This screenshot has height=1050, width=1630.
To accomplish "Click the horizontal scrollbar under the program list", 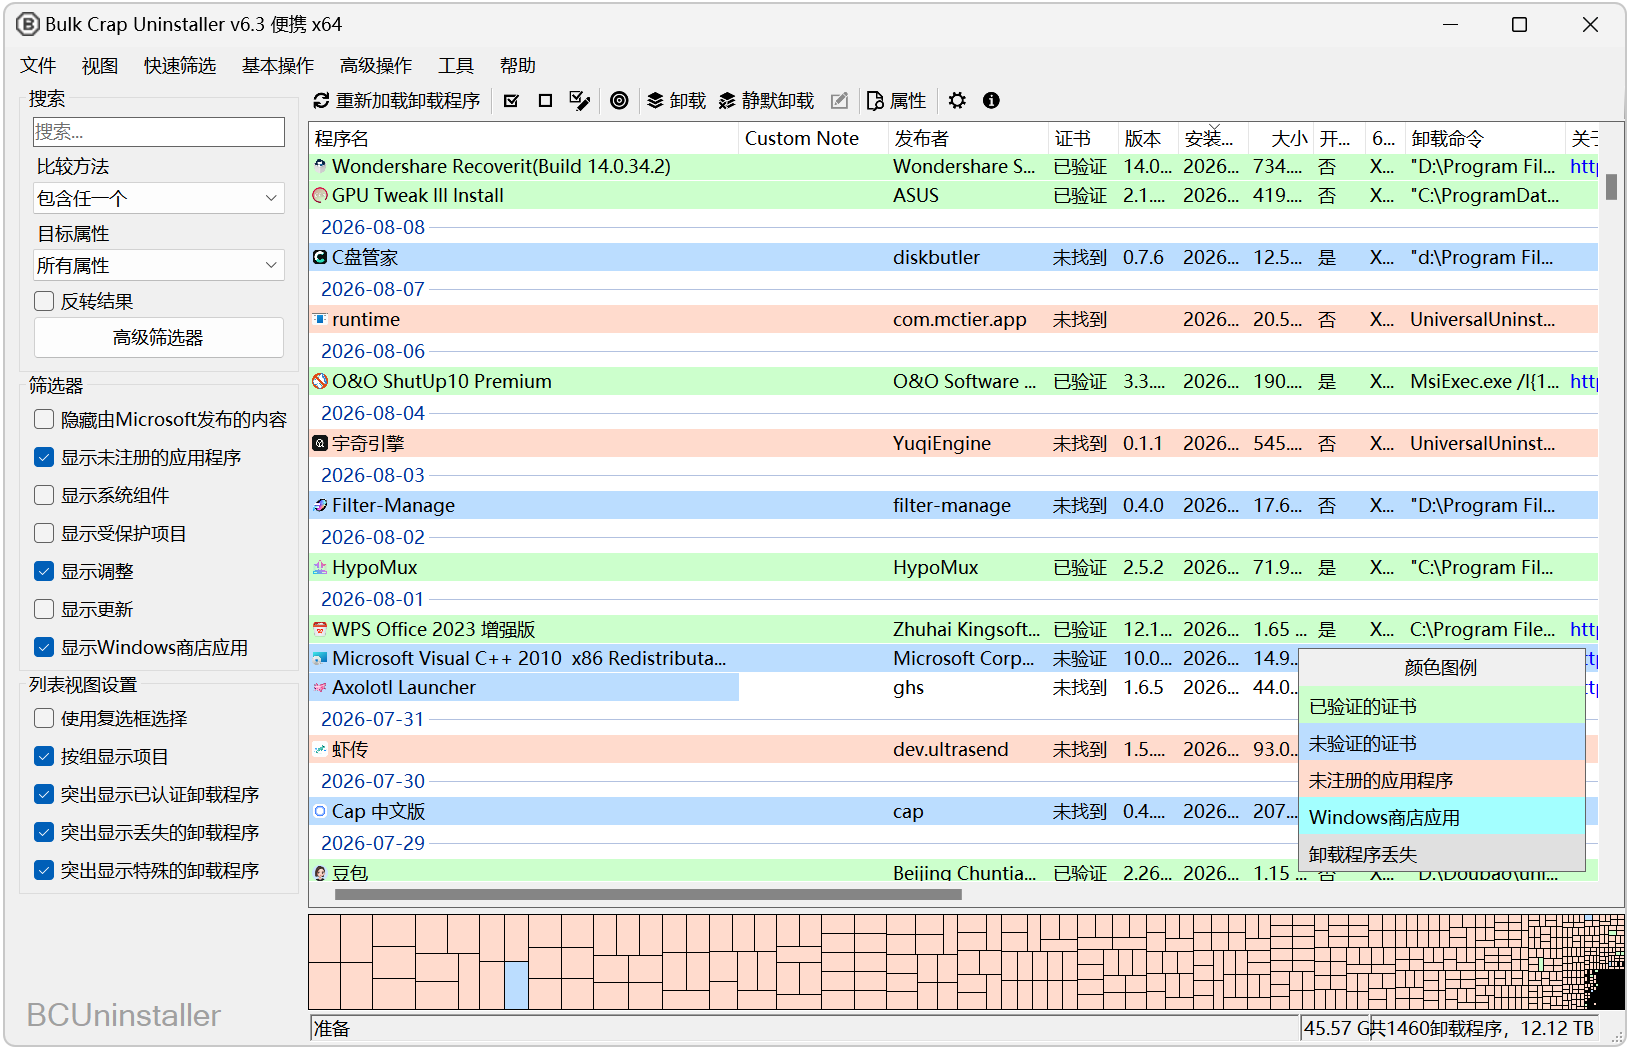I will [648, 895].
